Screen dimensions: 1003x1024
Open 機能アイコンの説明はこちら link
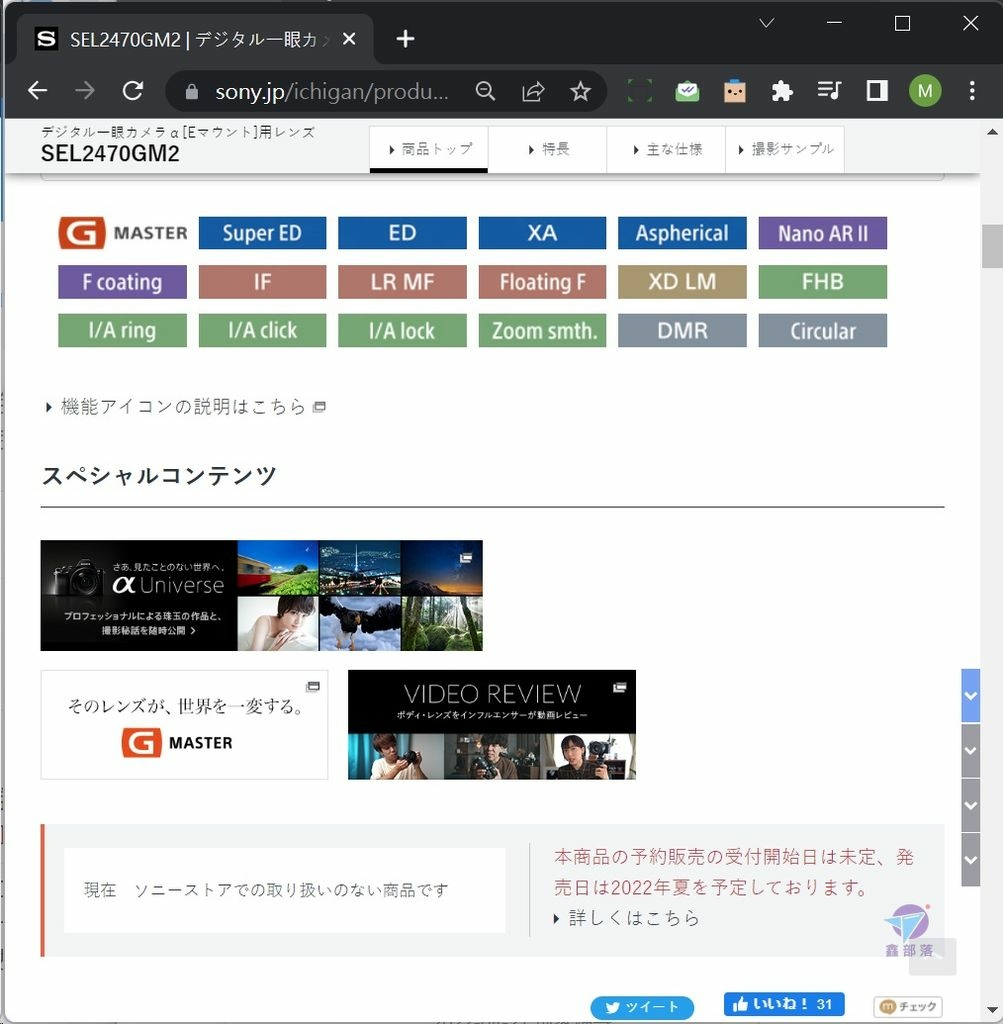(185, 407)
